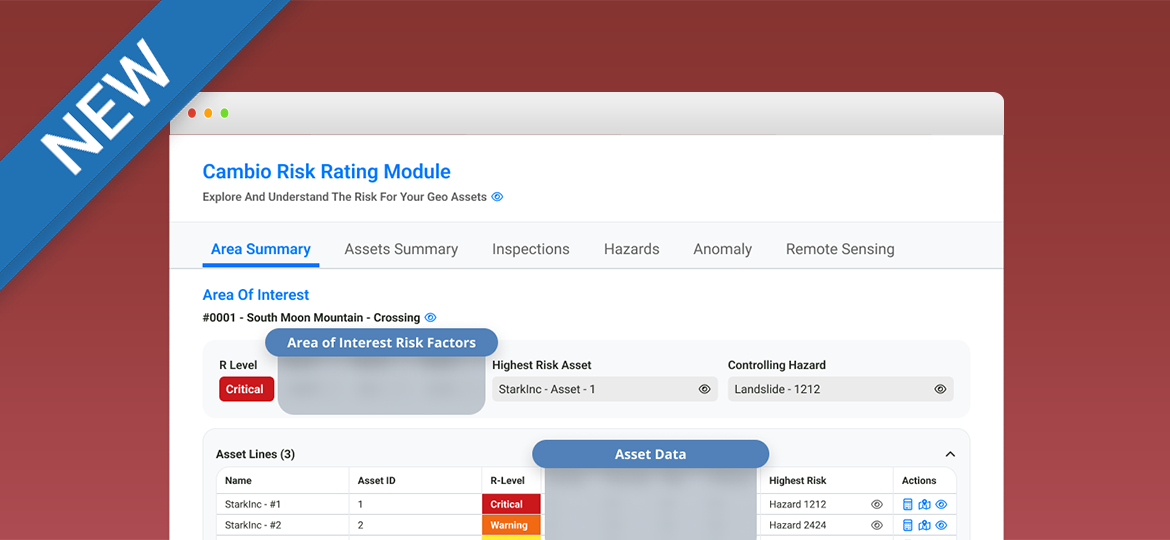
Task: Click the Actions column header
Action: tap(919, 481)
